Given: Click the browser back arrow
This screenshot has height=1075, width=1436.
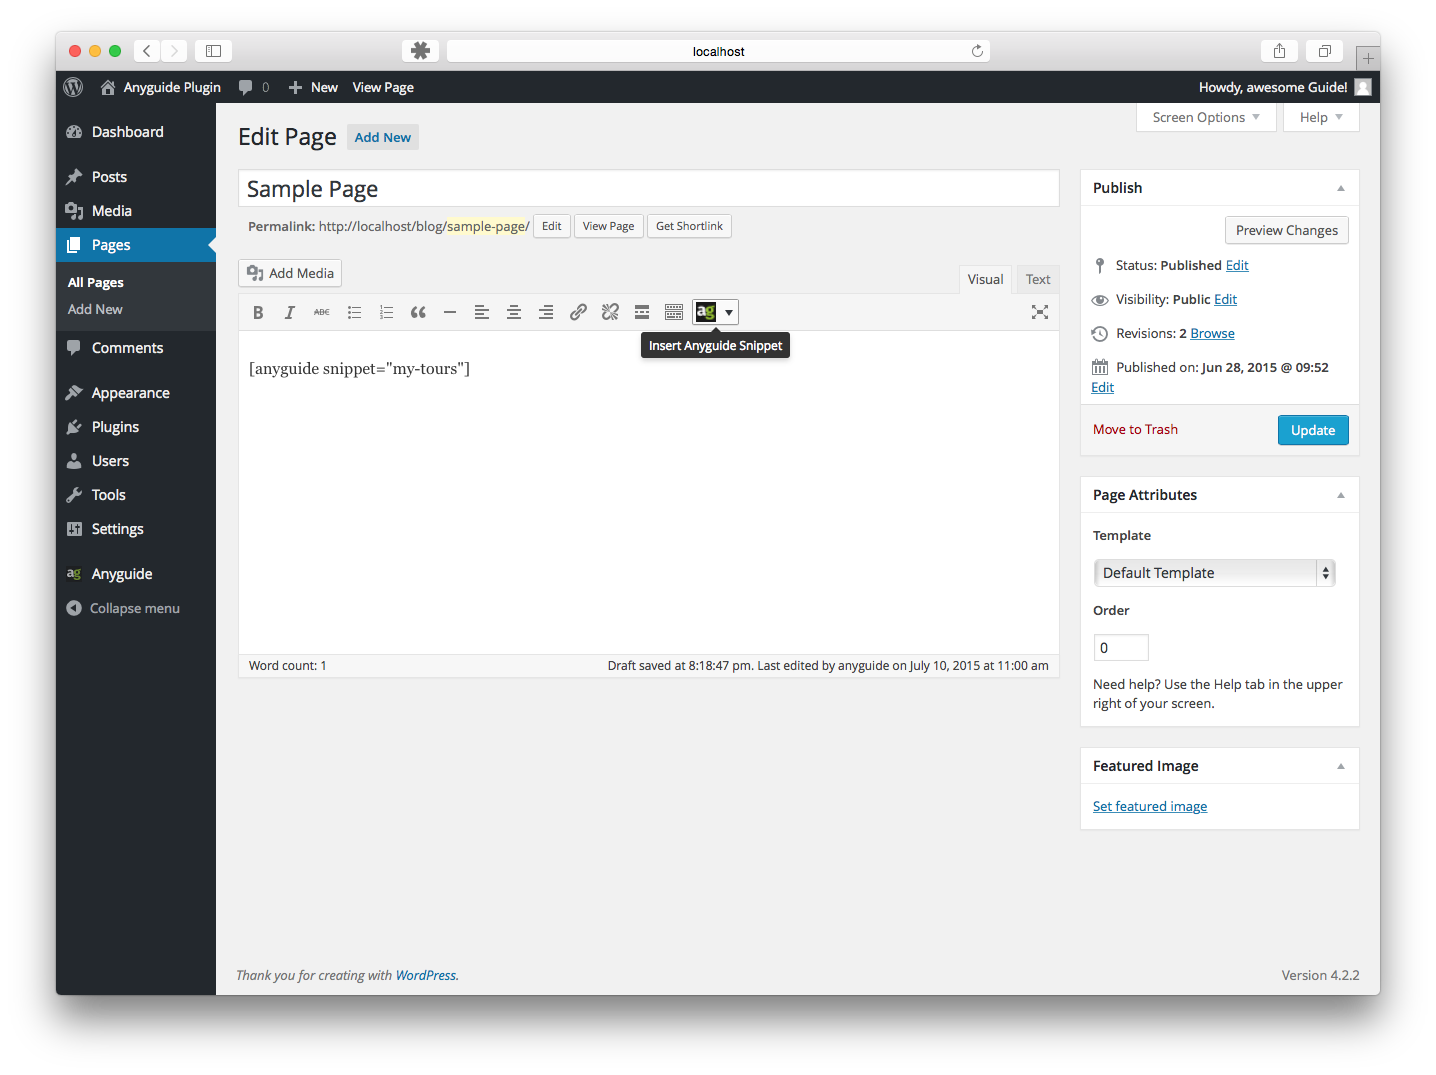Looking at the screenshot, I should [146, 51].
